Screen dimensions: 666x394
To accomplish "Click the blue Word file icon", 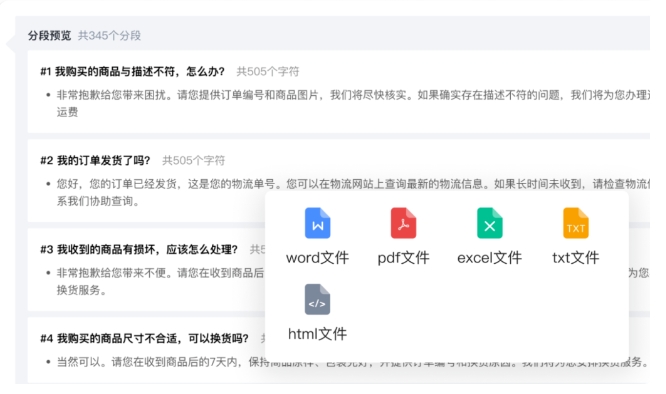I will (x=317, y=223).
